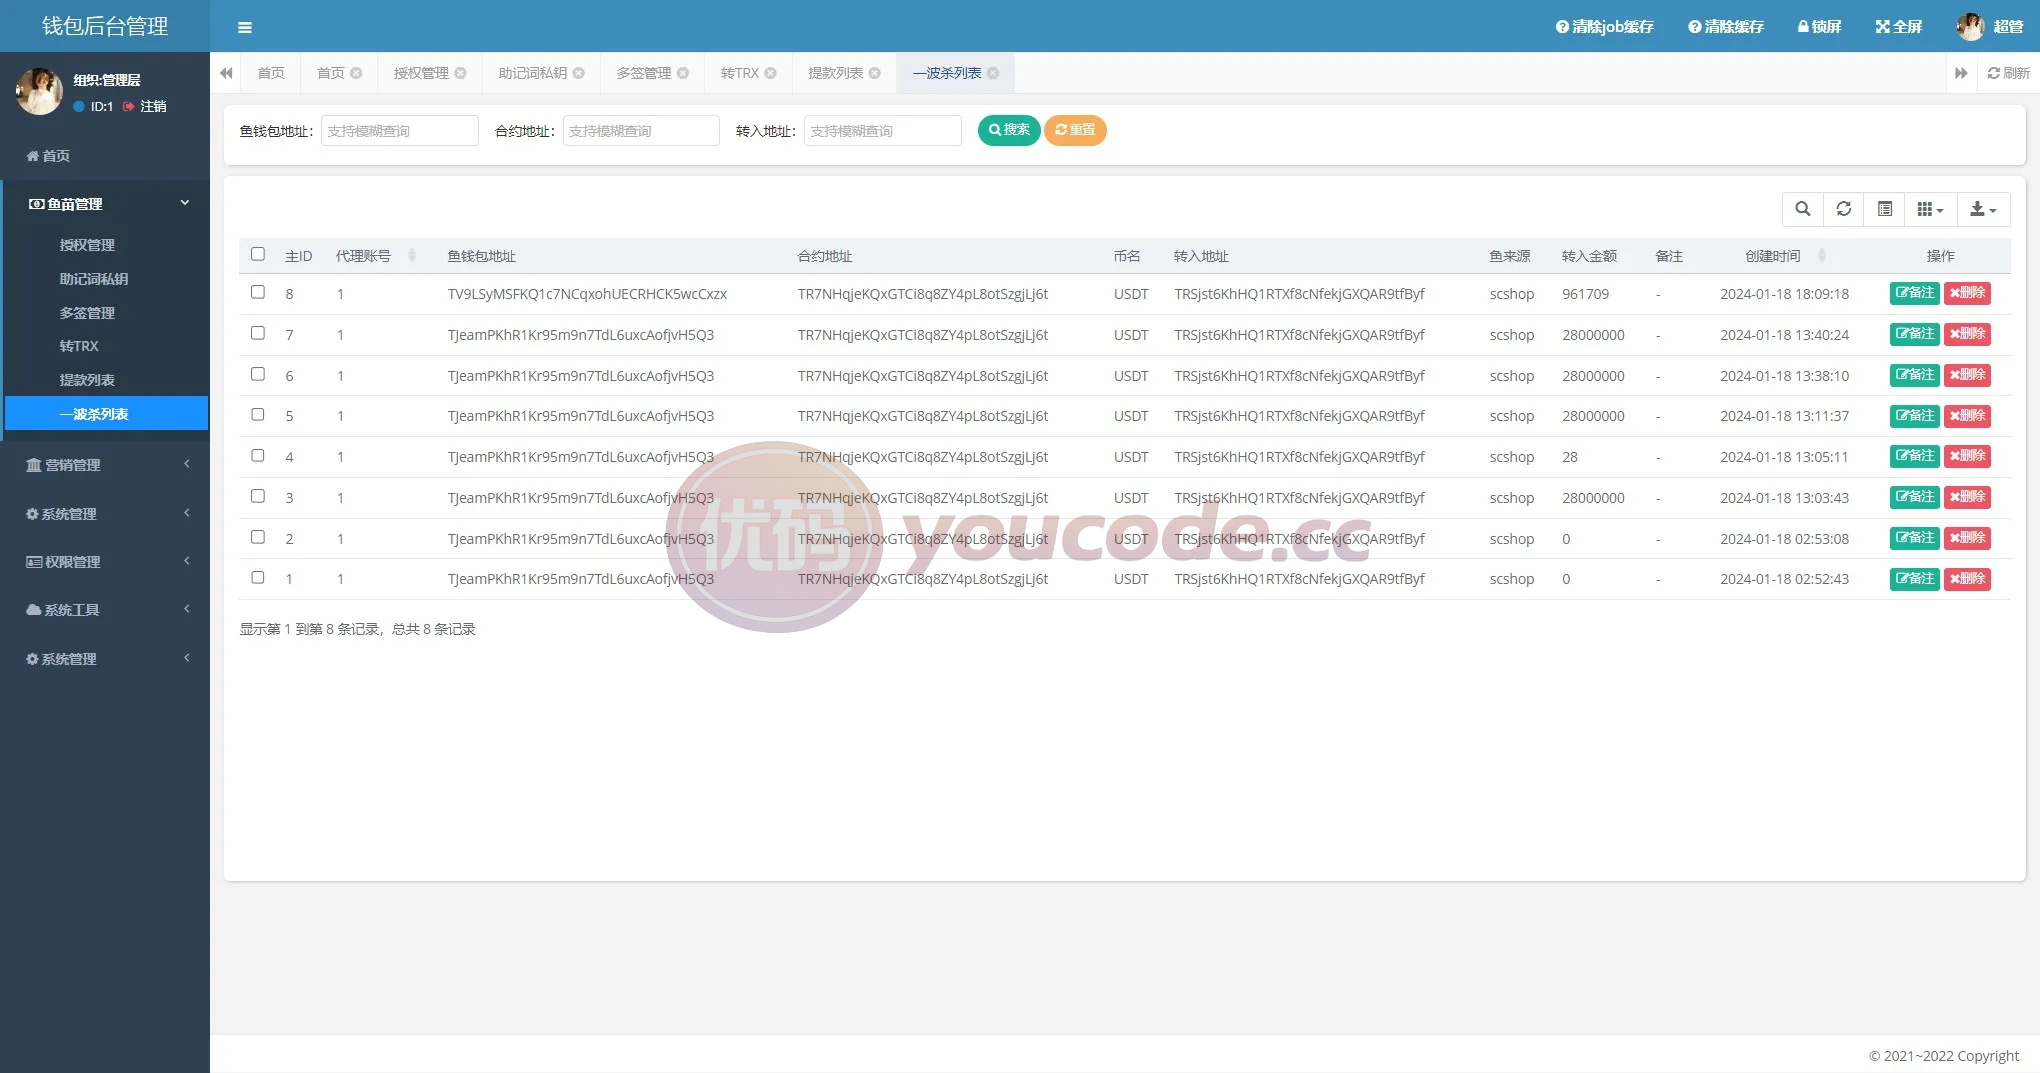Check the checkbox for row ID 1

[258, 577]
